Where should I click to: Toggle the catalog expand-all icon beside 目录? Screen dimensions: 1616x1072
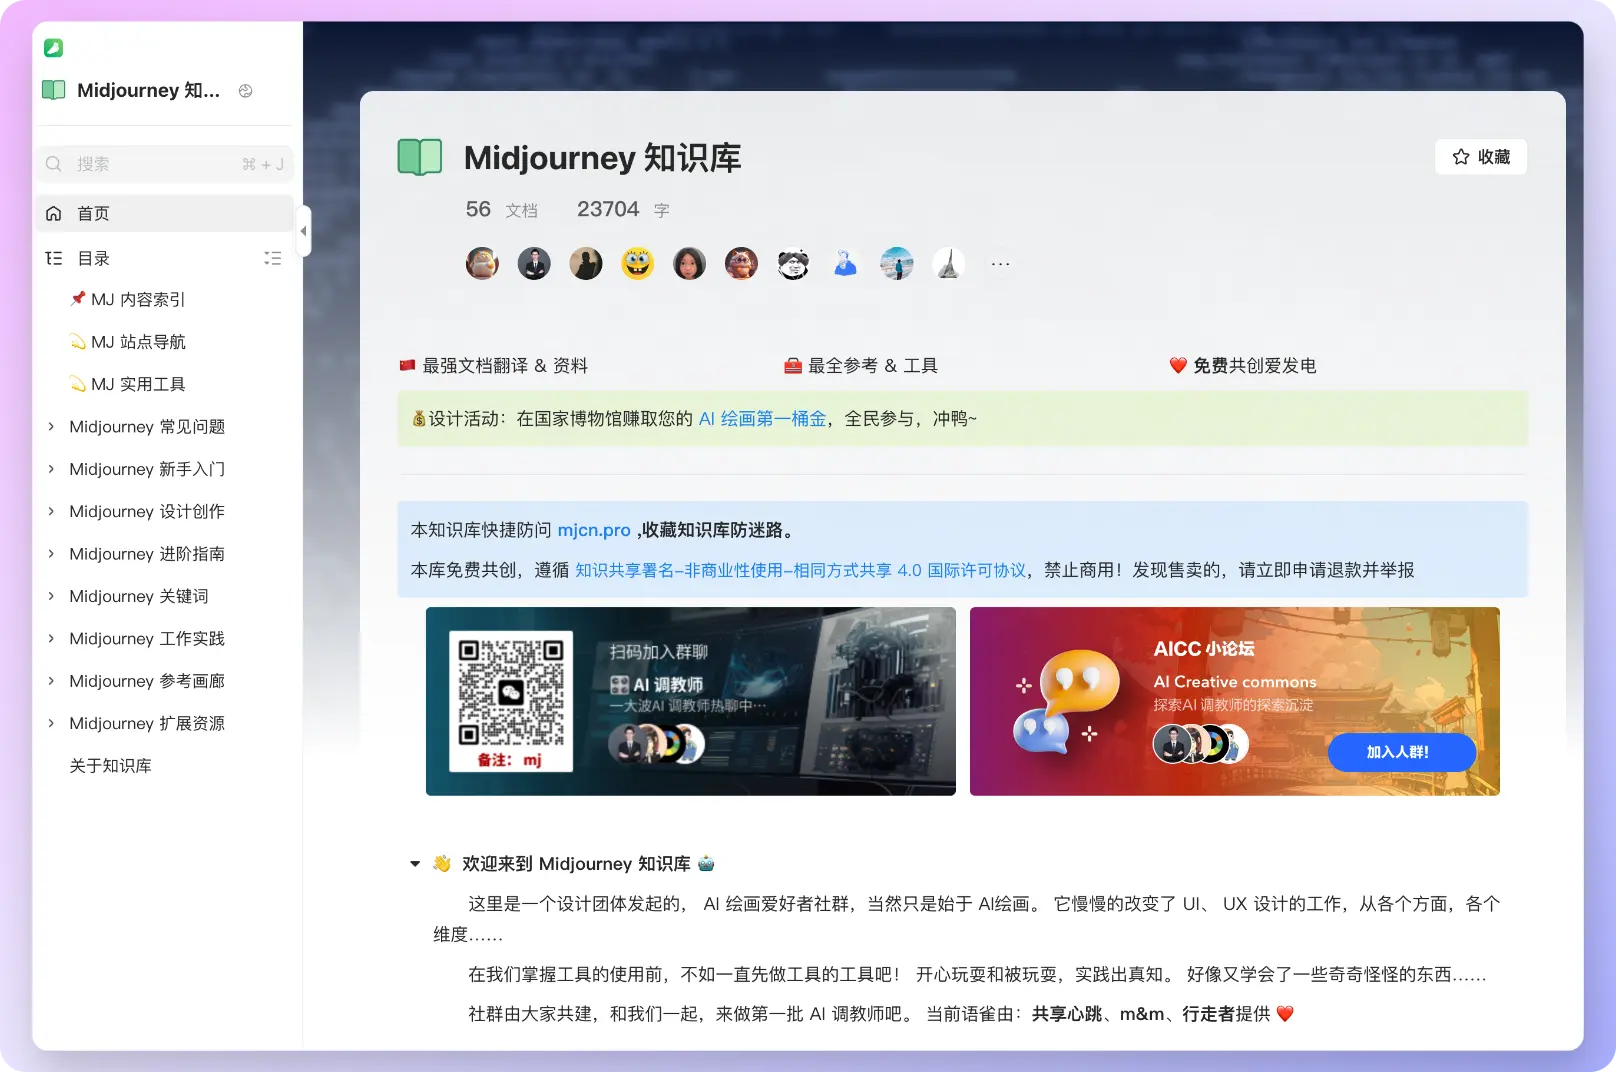(x=272, y=258)
